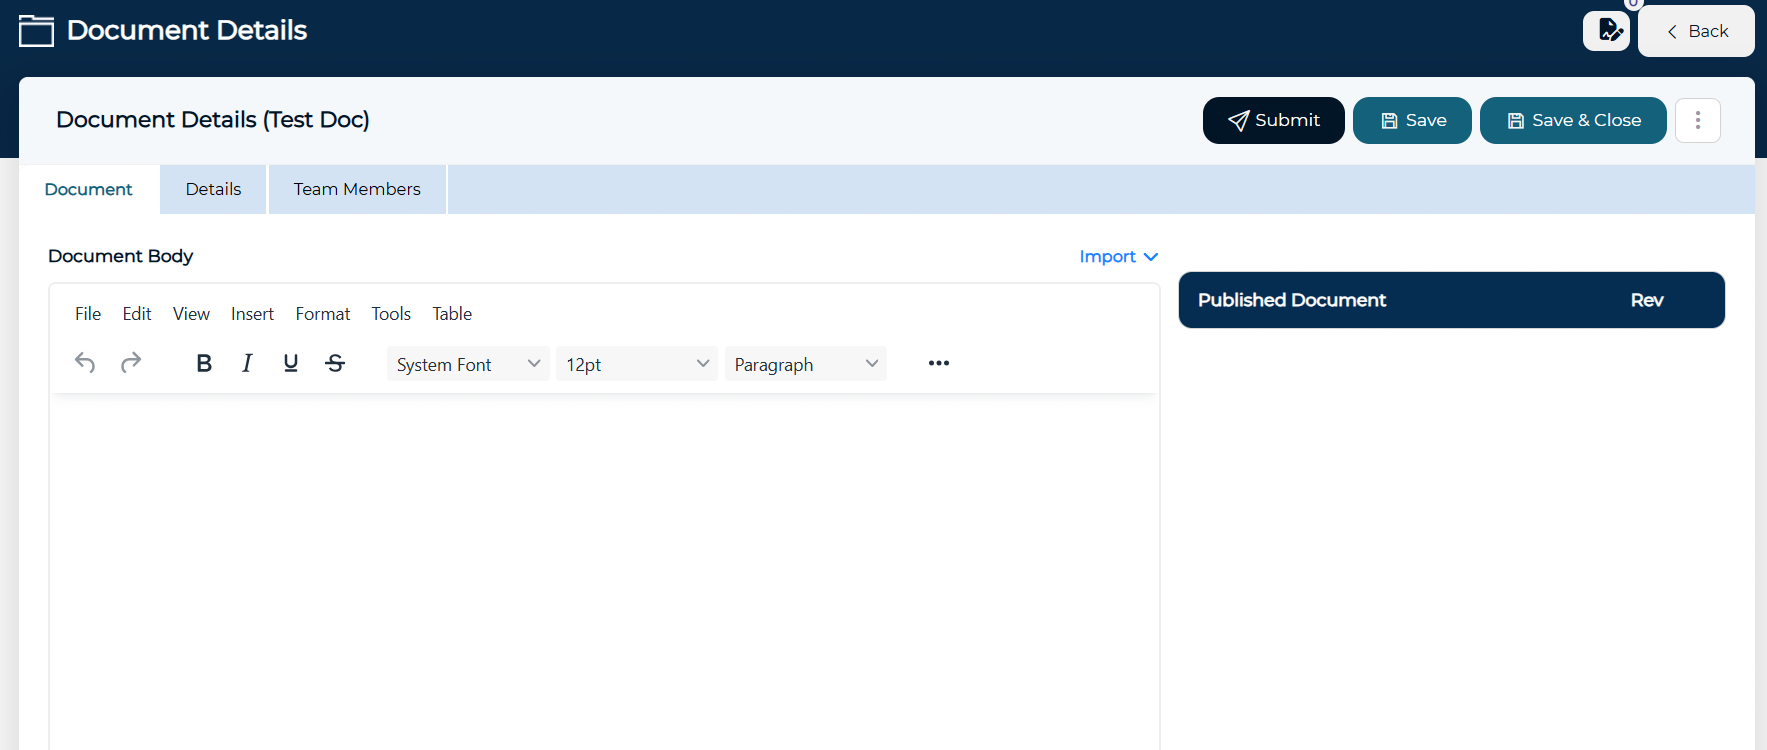1767x750 pixels.
Task: Click the document sign icon beside Back
Action: tap(1607, 31)
